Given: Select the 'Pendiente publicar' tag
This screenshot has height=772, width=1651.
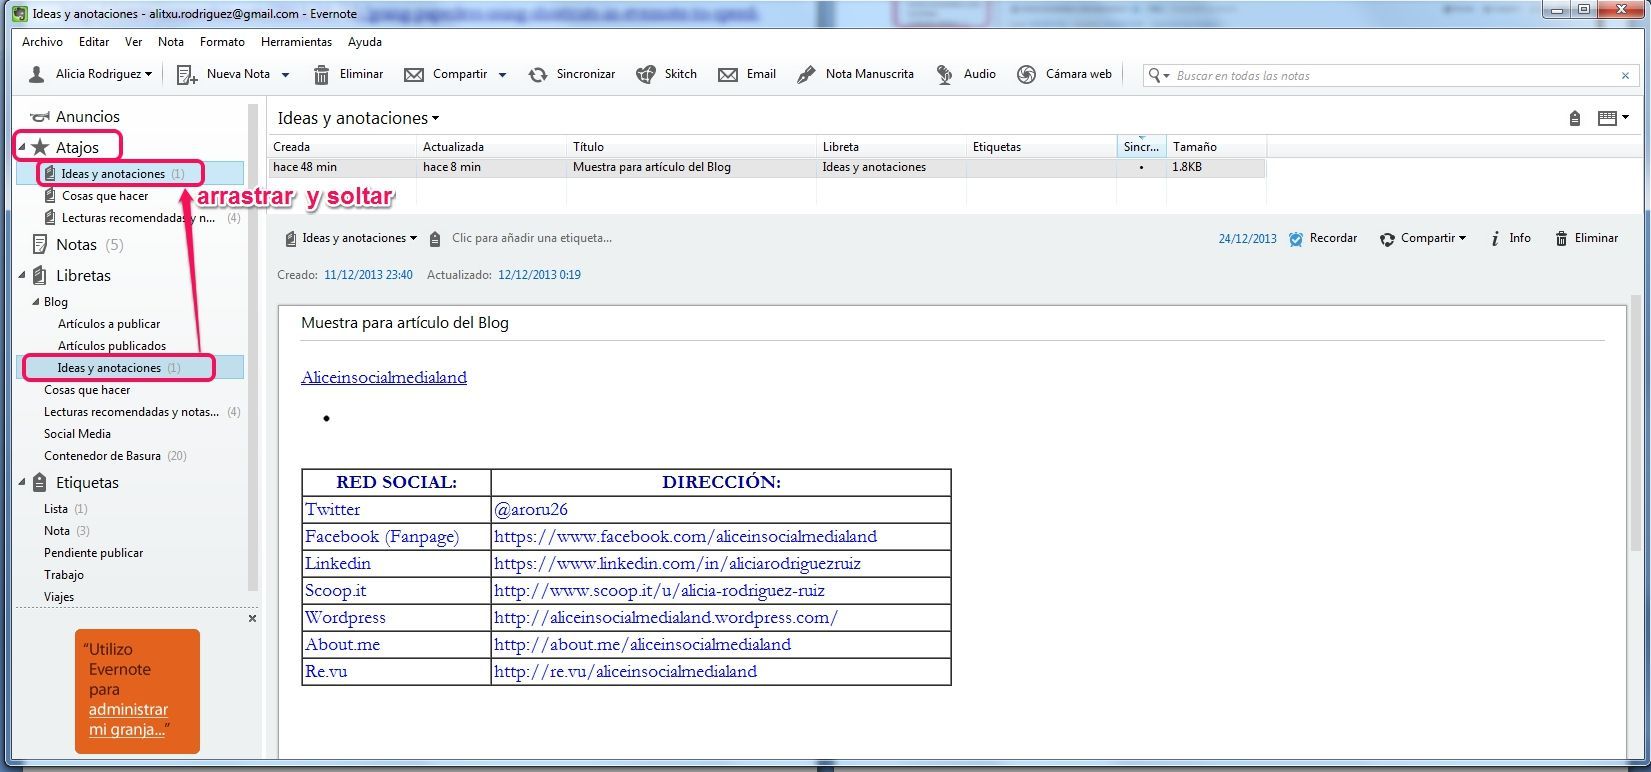Looking at the screenshot, I should 93,553.
